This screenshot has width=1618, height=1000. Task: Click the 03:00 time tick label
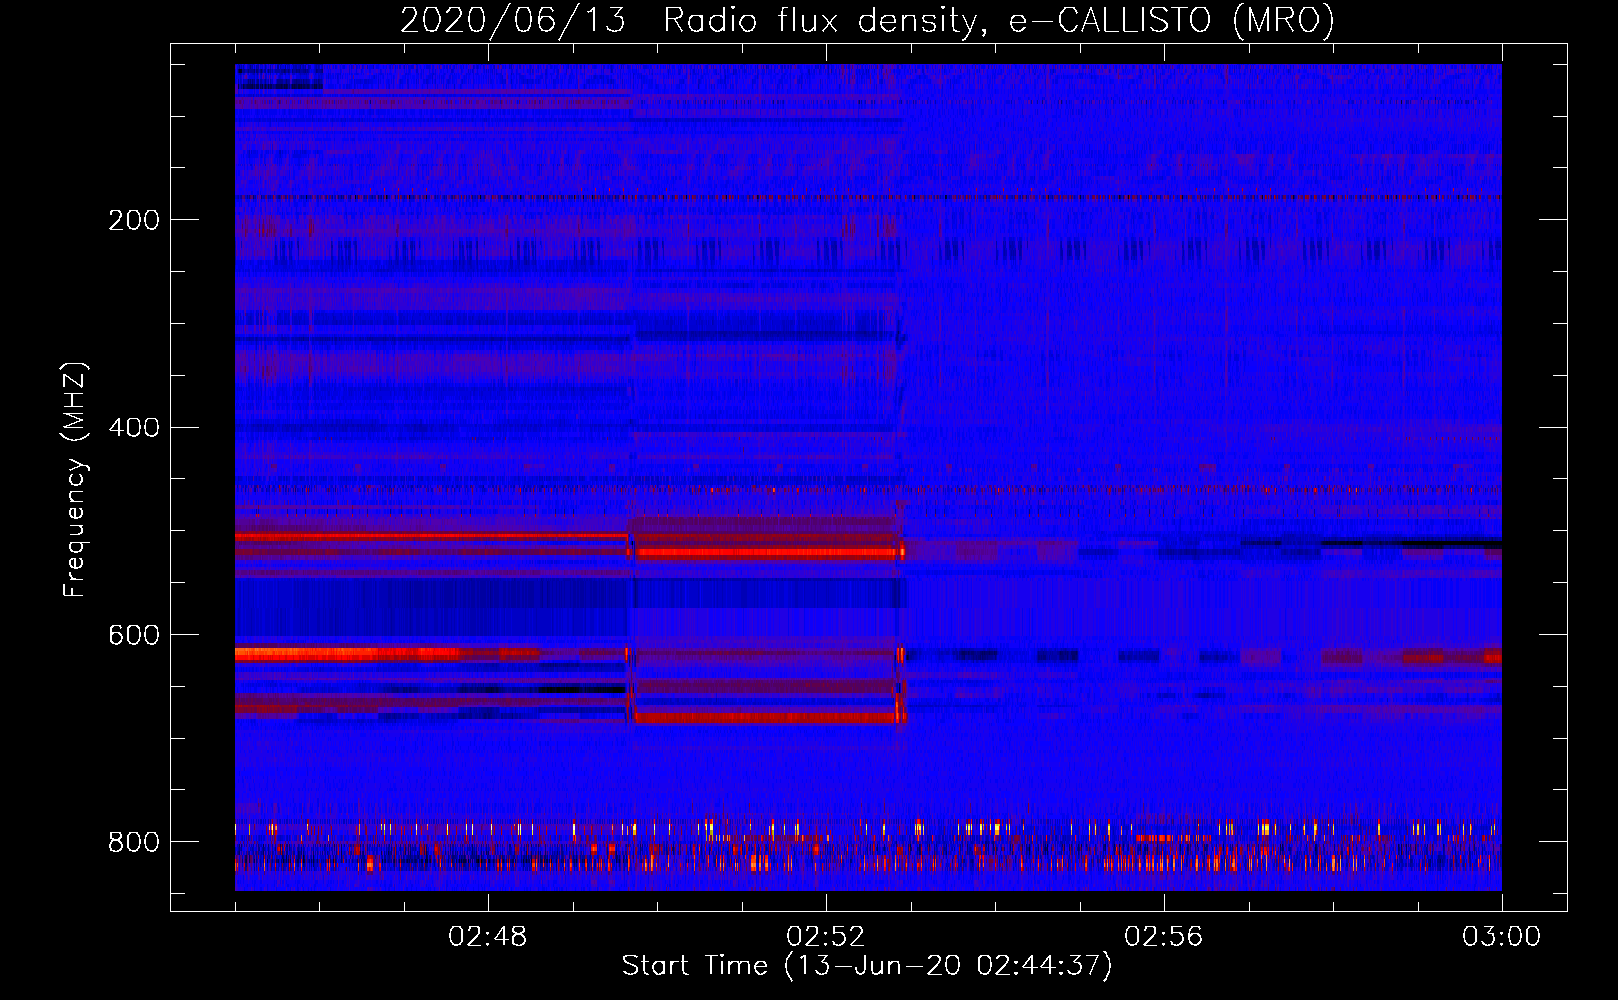(x=1502, y=937)
